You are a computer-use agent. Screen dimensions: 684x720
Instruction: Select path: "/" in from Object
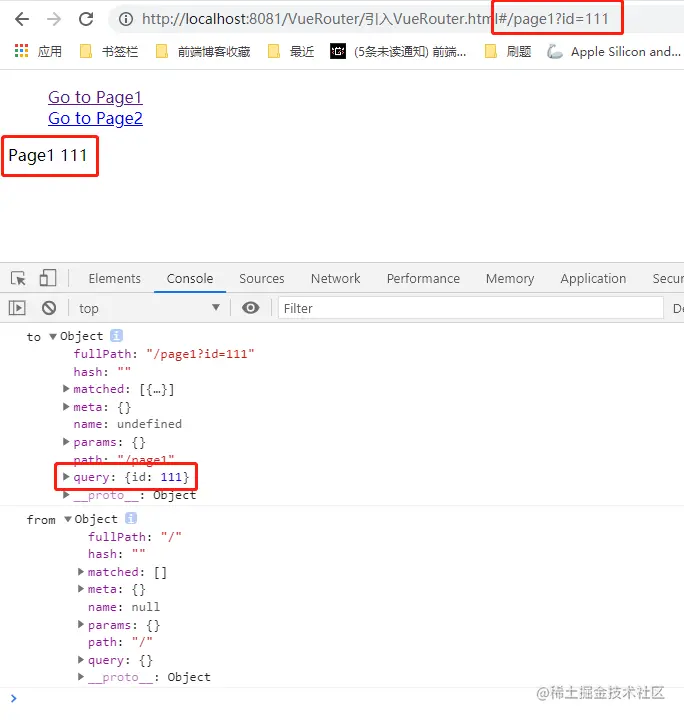[120, 642]
